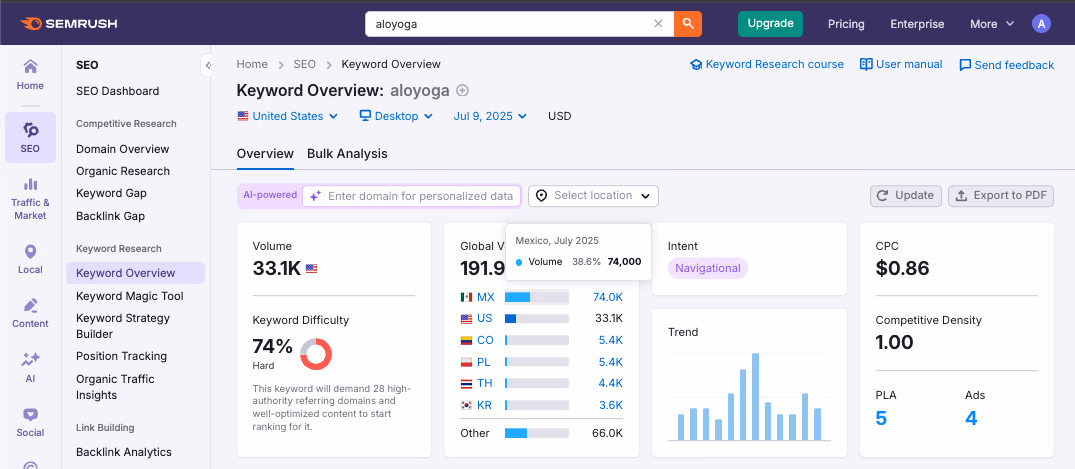Open Backlink Gap in sidebar
The width and height of the screenshot is (1075, 469).
(x=110, y=216)
